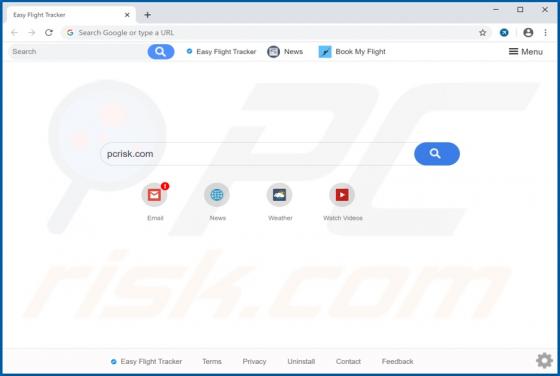Open the hamburger Menu

coord(525,52)
